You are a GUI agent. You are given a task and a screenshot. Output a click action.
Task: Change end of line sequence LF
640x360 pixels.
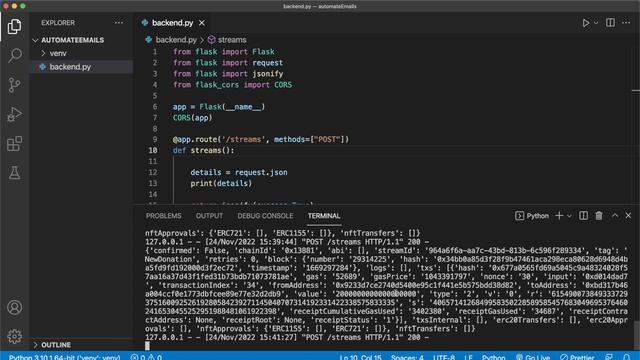pos(468,357)
